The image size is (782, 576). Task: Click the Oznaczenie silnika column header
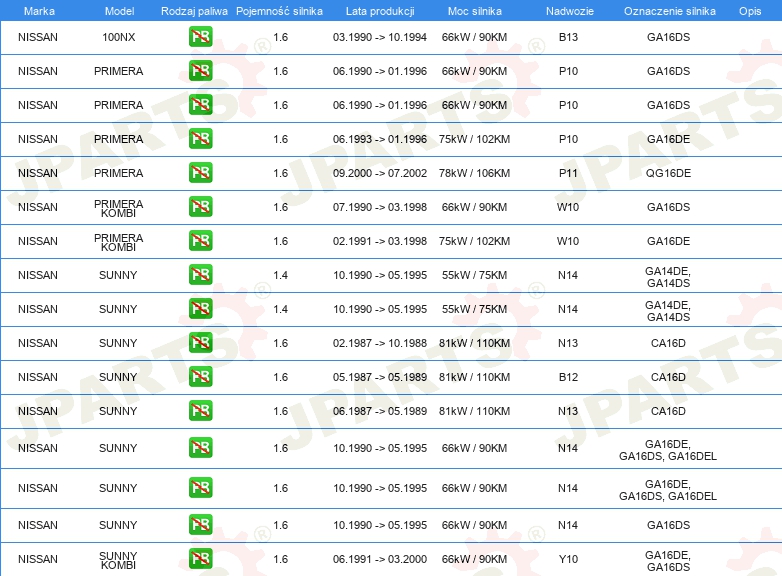pos(669,11)
